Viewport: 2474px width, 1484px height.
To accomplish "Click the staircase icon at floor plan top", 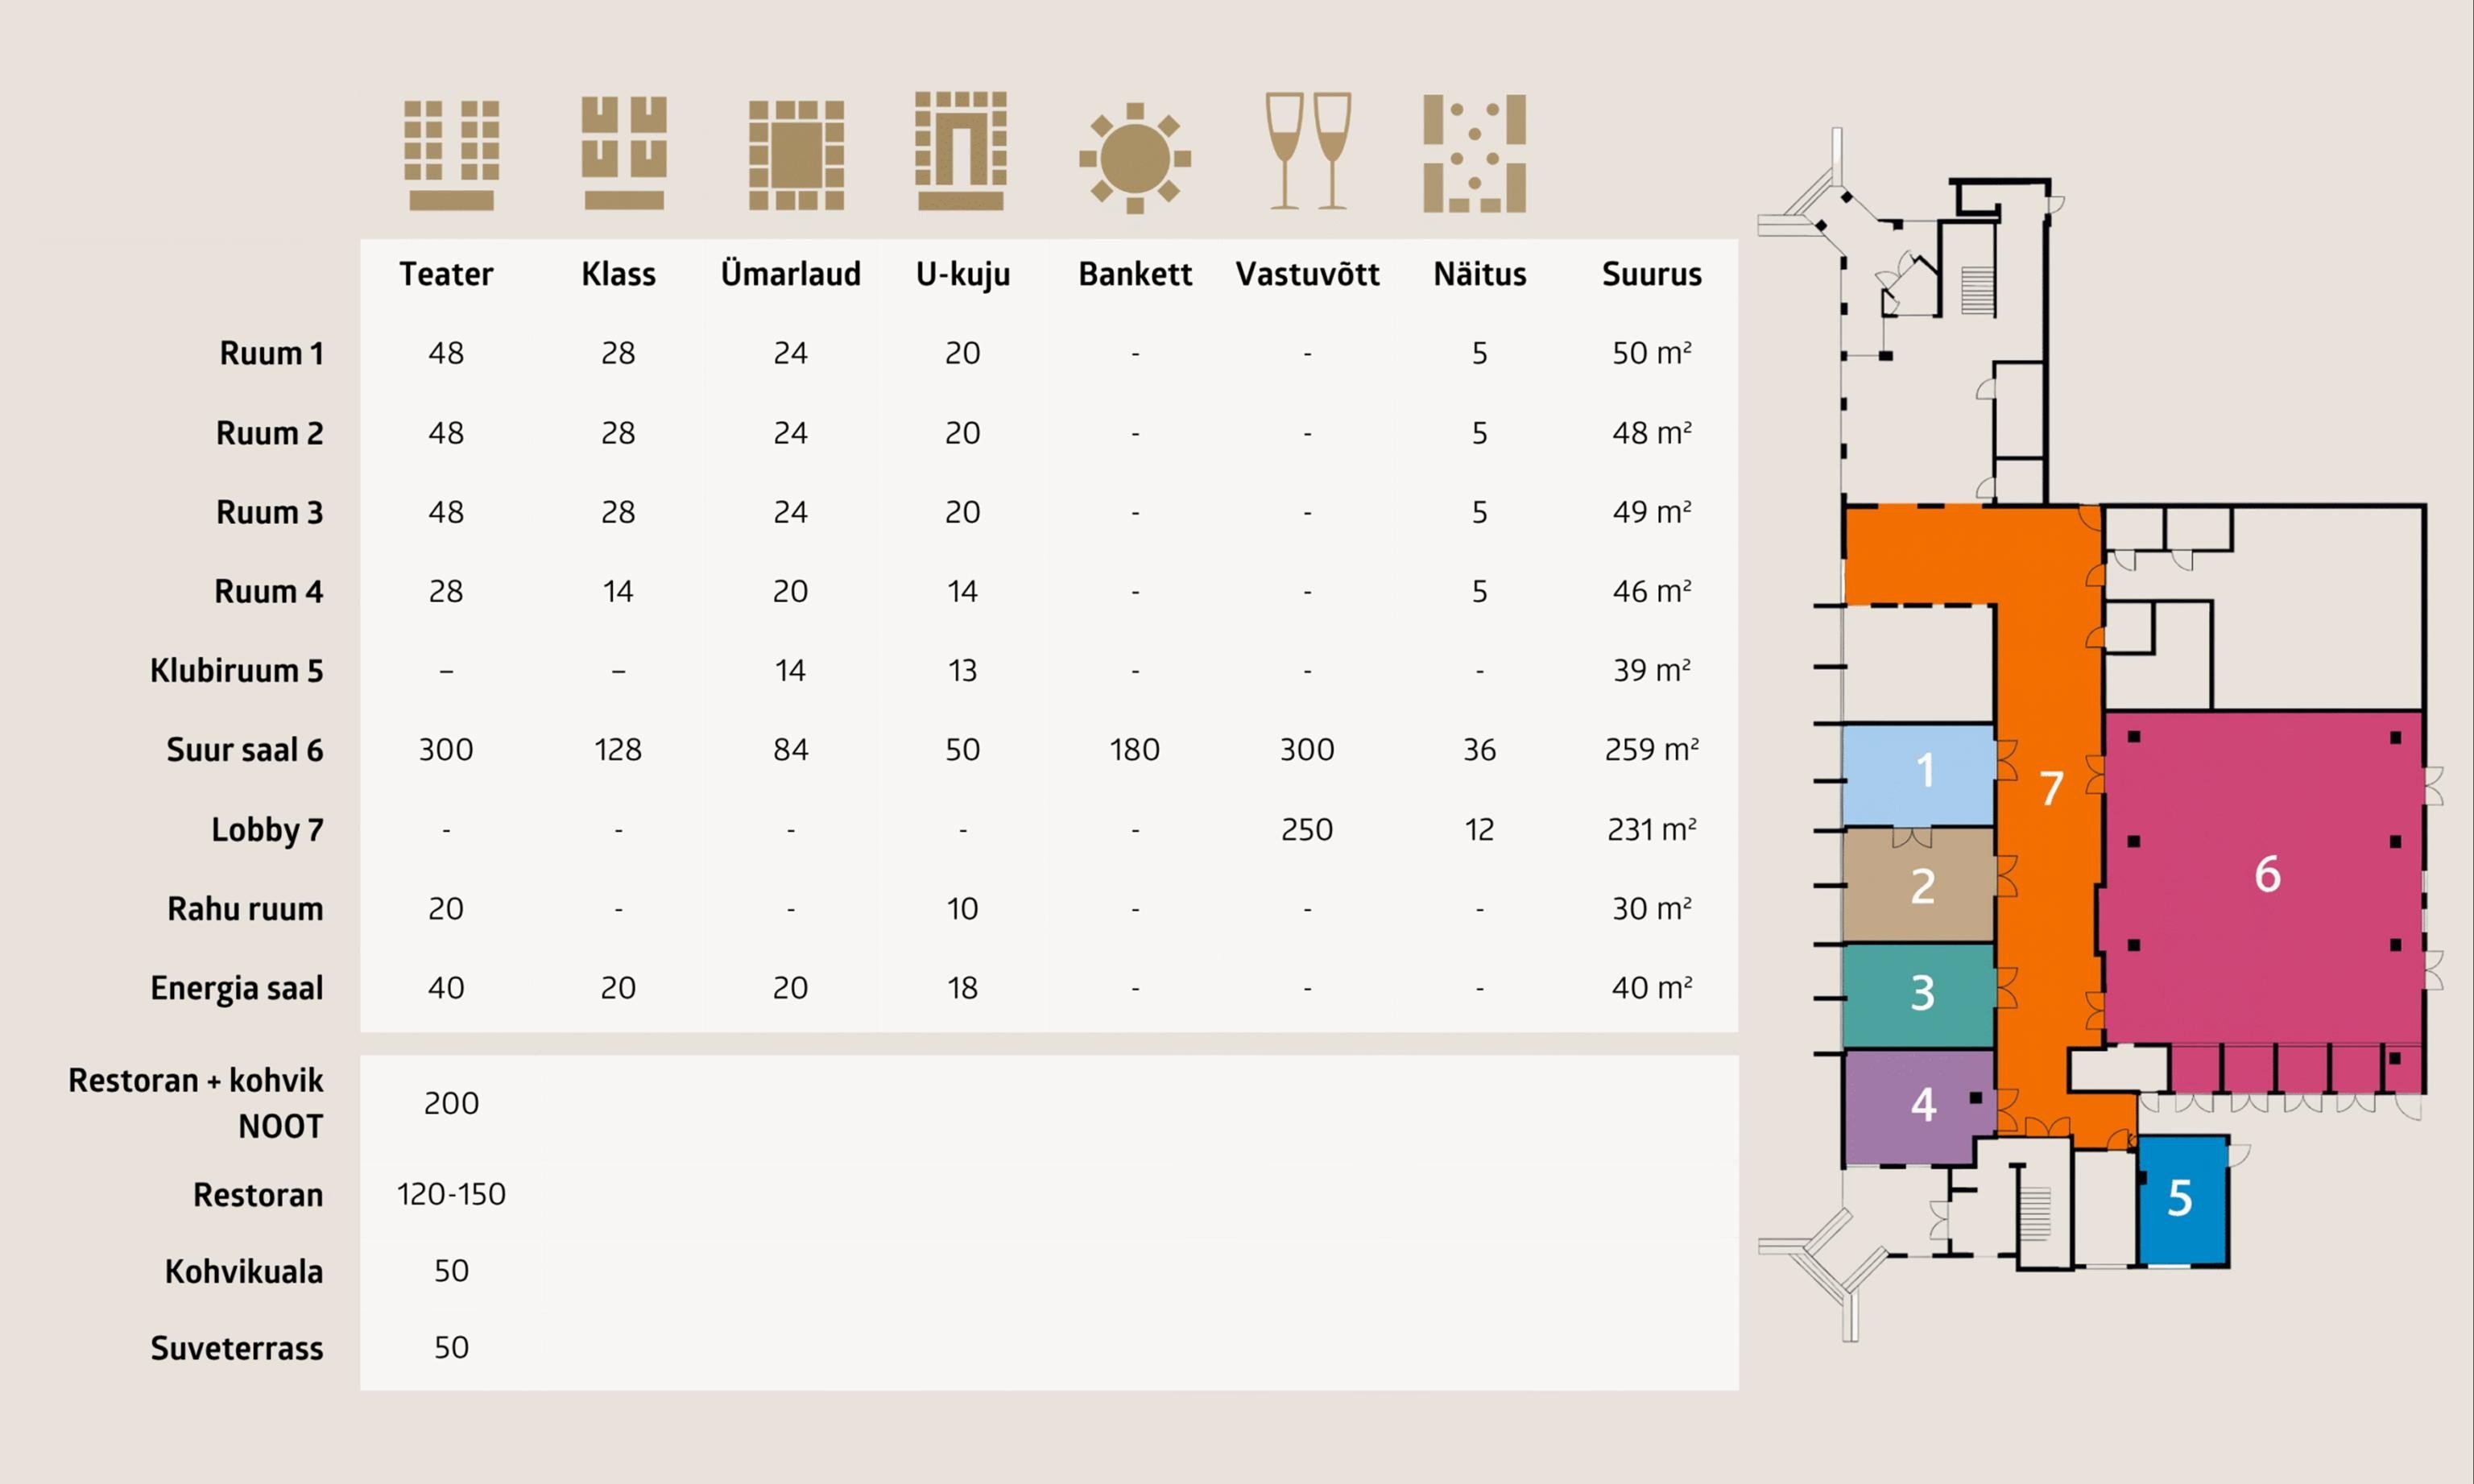I will [1977, 291].
